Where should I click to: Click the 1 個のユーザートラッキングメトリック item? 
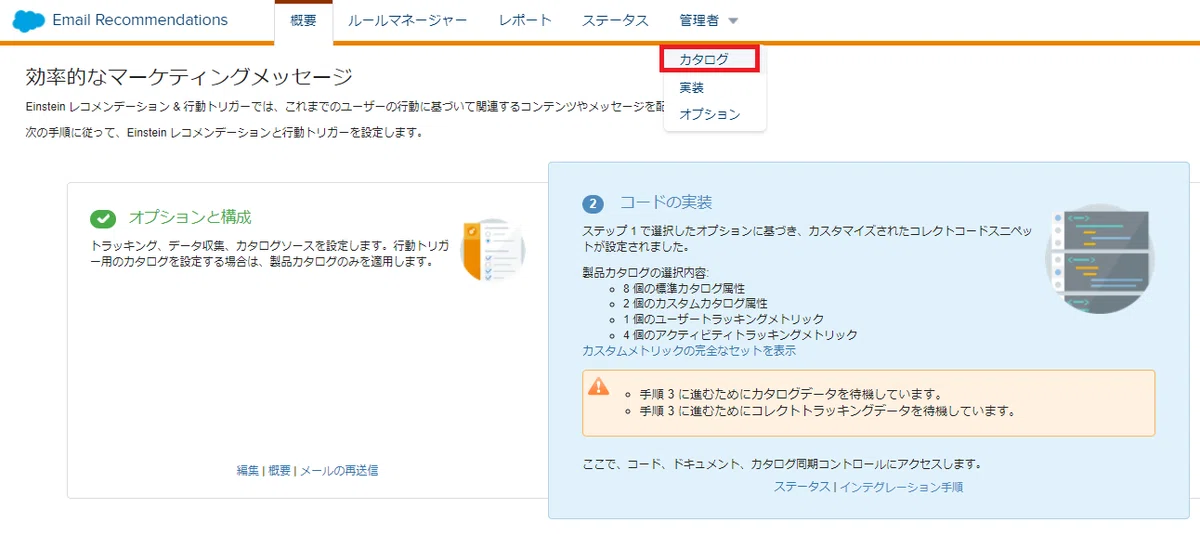point(723,319)
